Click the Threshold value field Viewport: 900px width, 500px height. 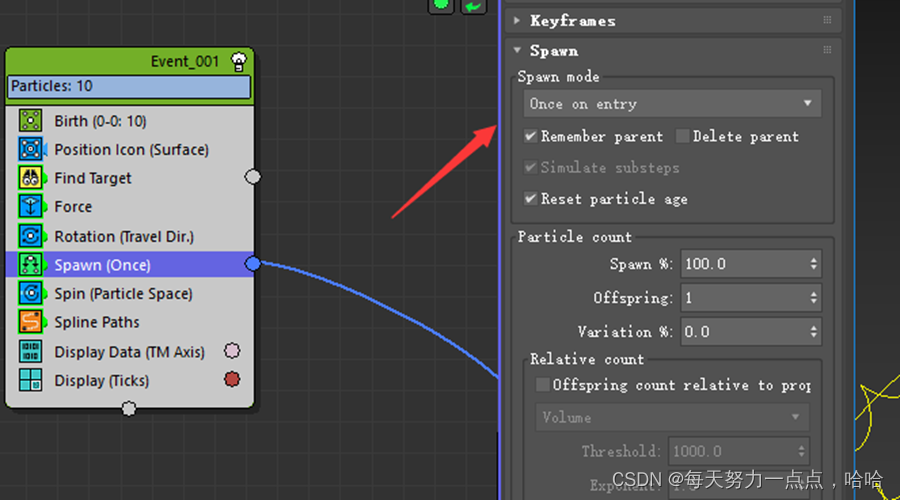pos(732,451)
